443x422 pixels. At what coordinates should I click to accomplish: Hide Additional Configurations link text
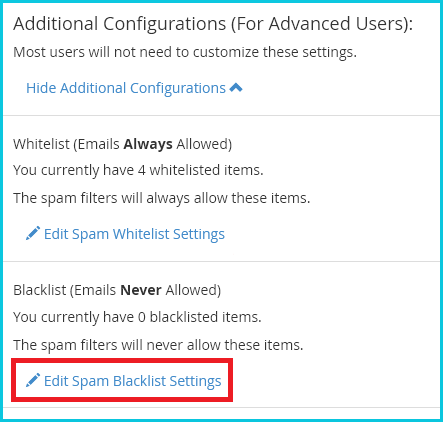tap(126, 88)
